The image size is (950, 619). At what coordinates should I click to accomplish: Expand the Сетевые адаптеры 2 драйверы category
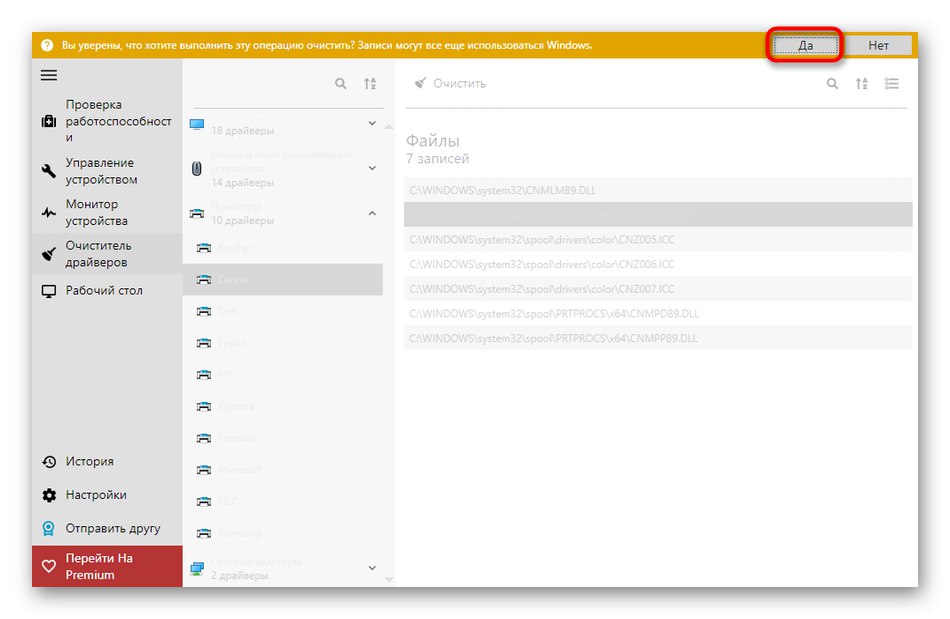click(x=372, y=568)
